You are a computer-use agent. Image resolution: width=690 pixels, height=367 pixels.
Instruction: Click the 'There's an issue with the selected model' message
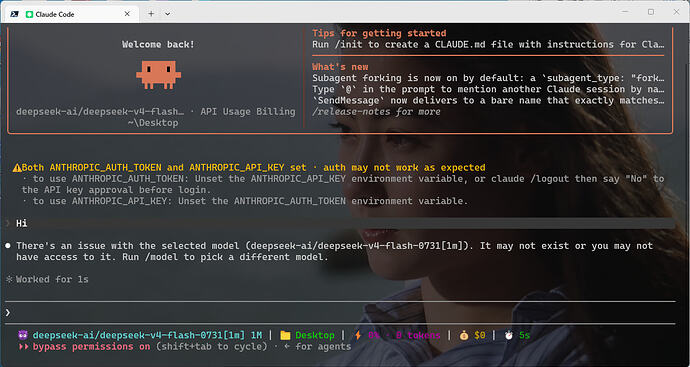[x=334, y=251]
